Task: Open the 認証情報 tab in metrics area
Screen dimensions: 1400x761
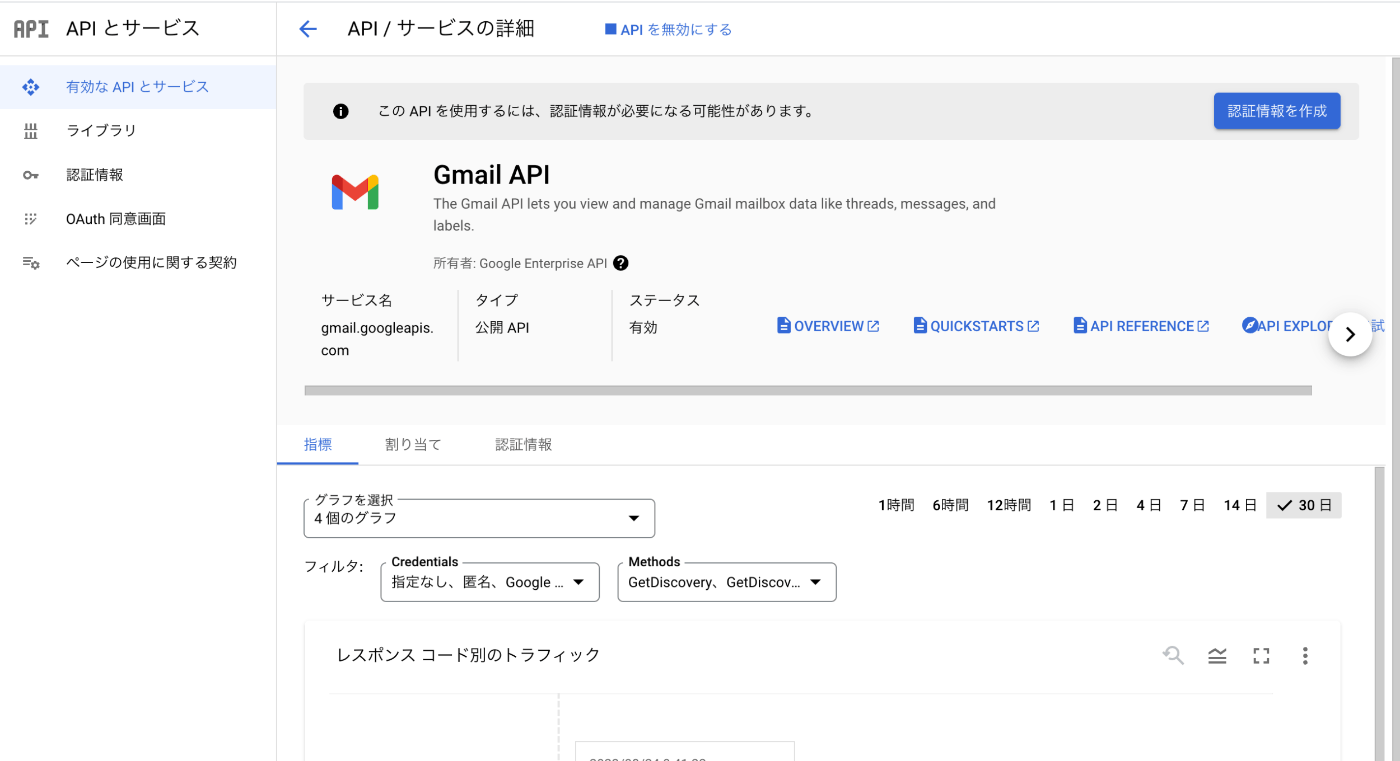Action: coord(522,444)
